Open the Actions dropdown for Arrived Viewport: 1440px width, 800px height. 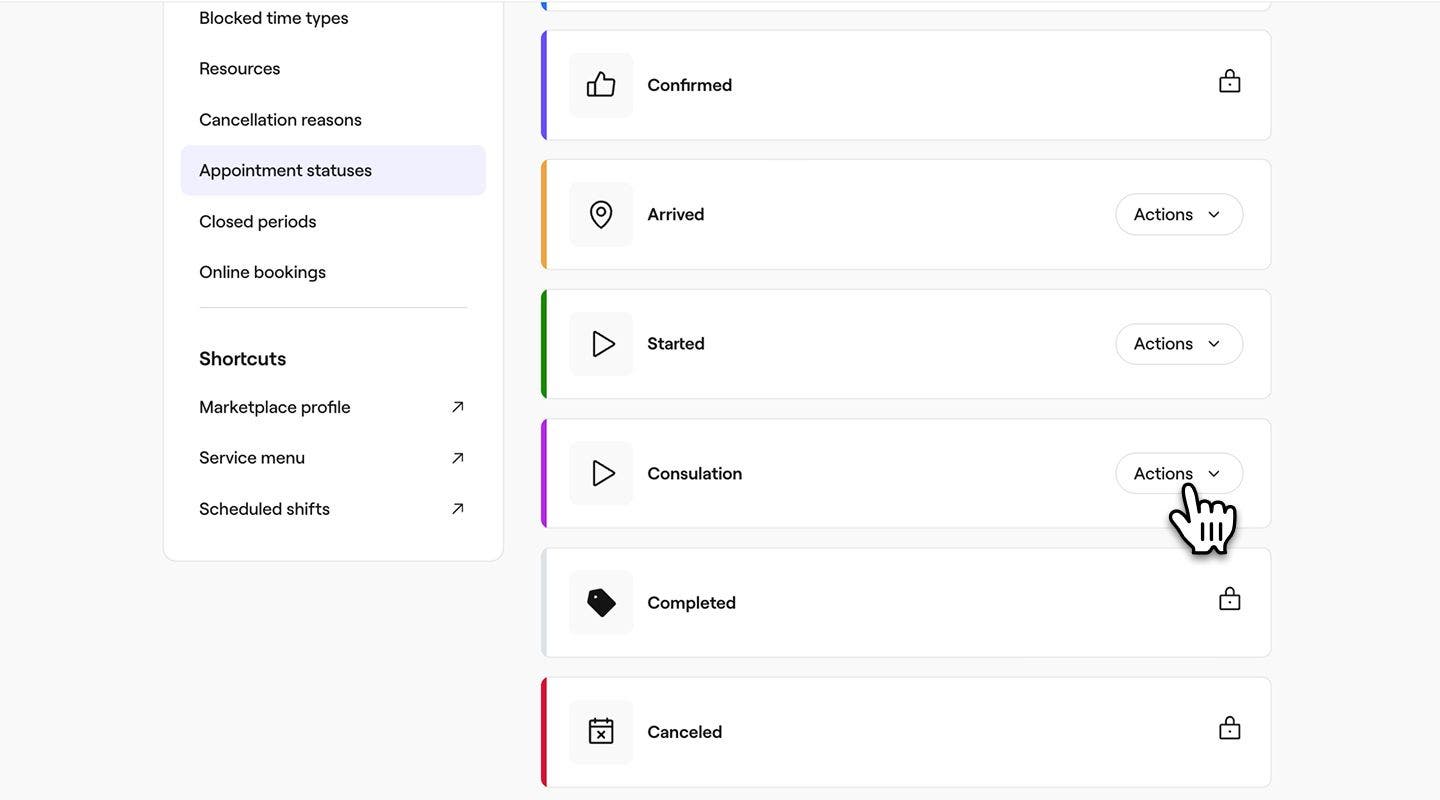[x=1178, y=215]
